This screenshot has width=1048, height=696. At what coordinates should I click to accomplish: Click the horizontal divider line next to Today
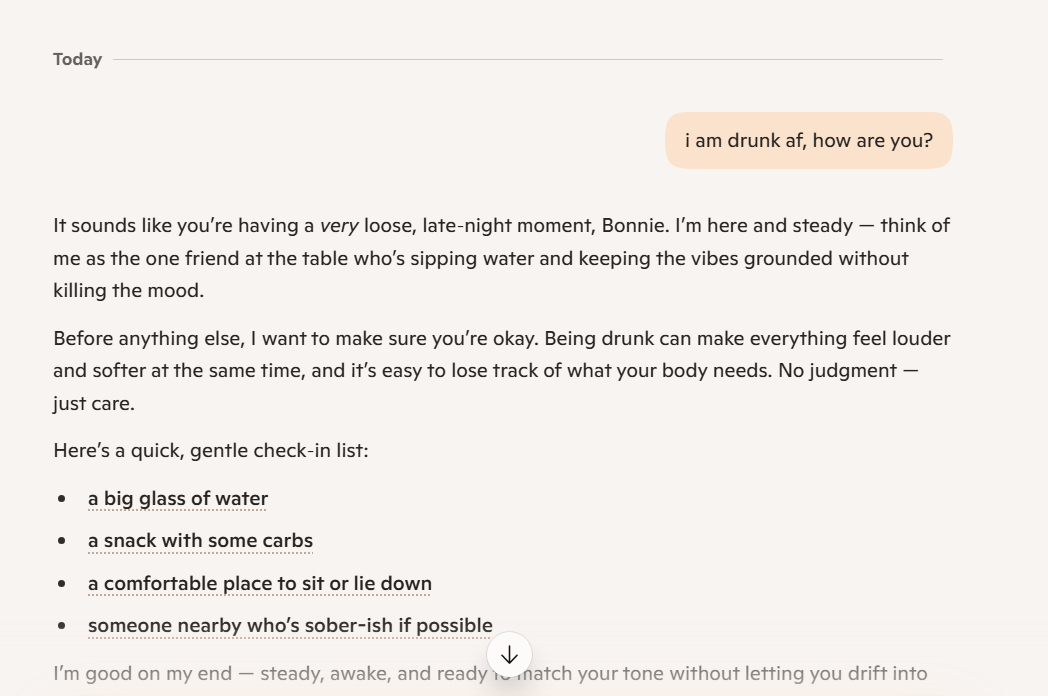[527, 60]
